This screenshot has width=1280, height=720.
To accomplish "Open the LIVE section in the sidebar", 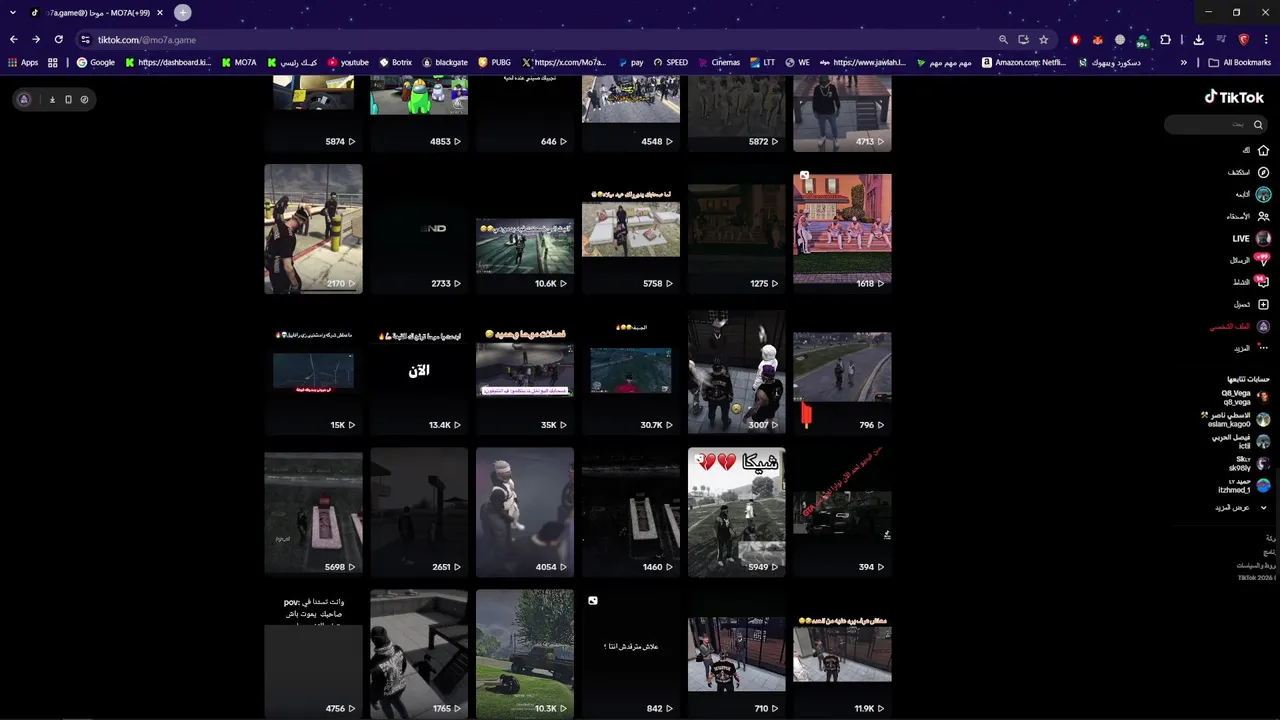I will tap(1252, 238).
